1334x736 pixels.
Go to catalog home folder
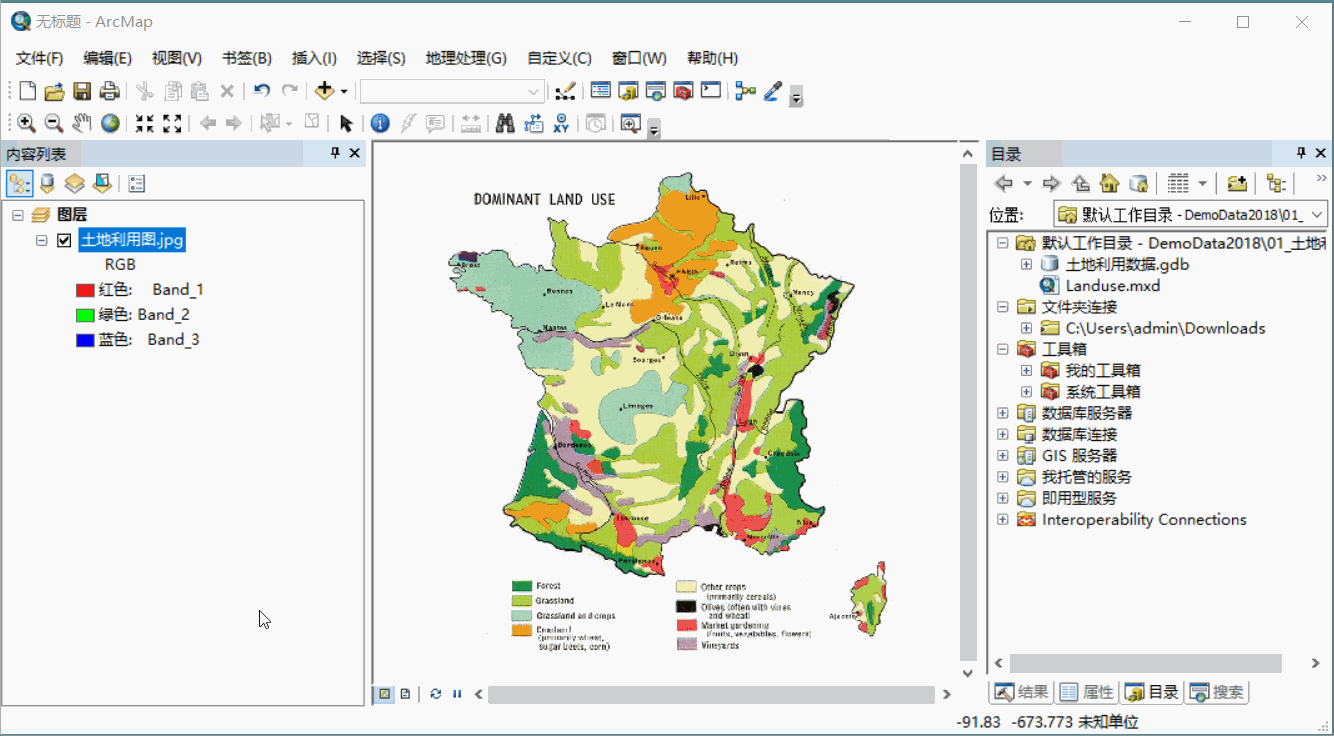(x=1109, y=183)
